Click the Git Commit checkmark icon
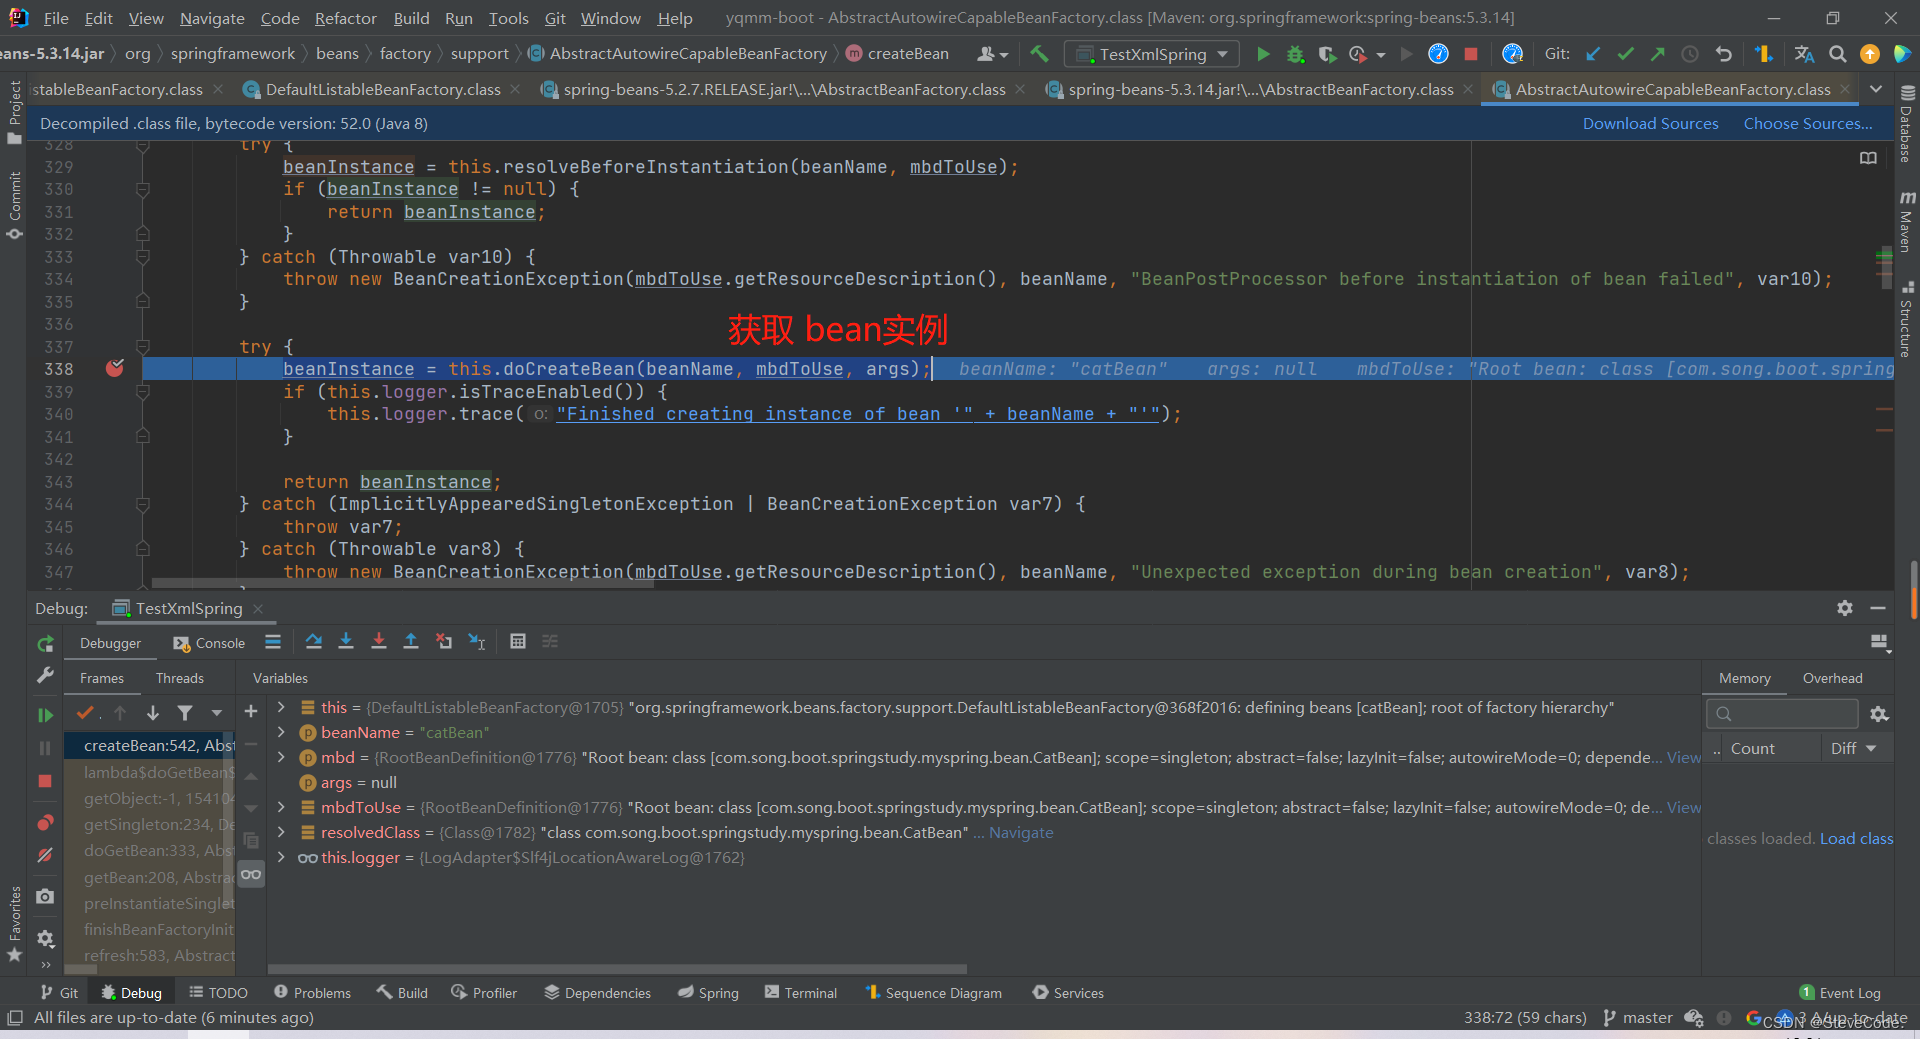This screenshot has height=1039, width=1920. [x=1626, y=54]
